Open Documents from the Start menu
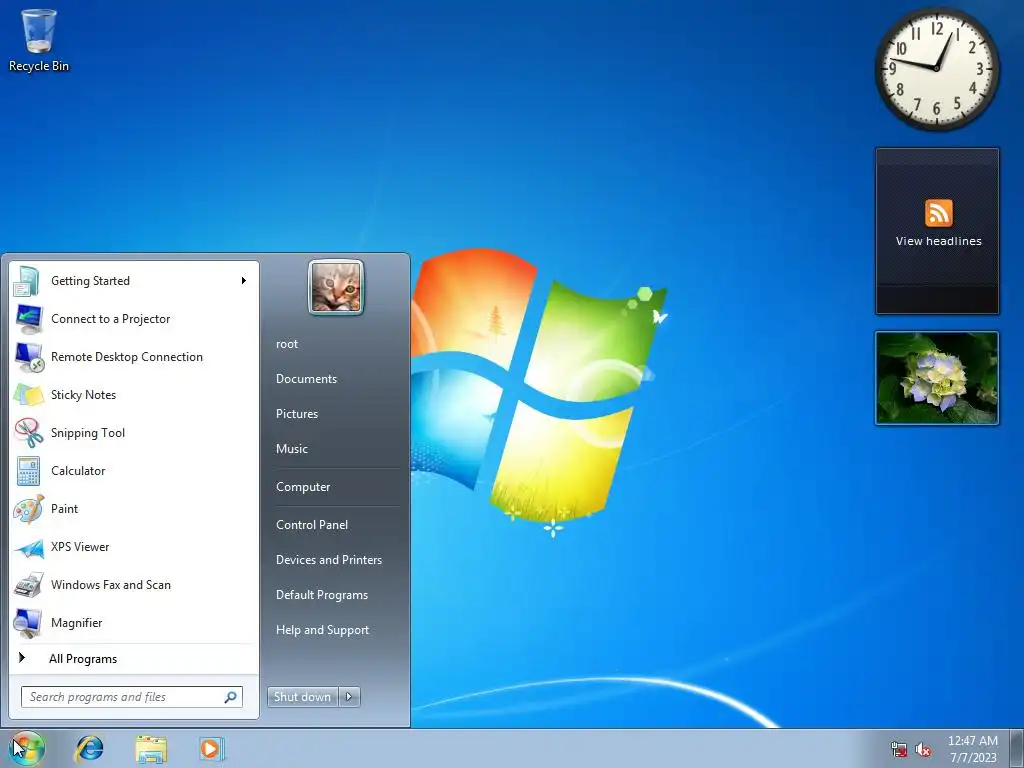This screenshot has height=768, width=1024. pos(306,379)
